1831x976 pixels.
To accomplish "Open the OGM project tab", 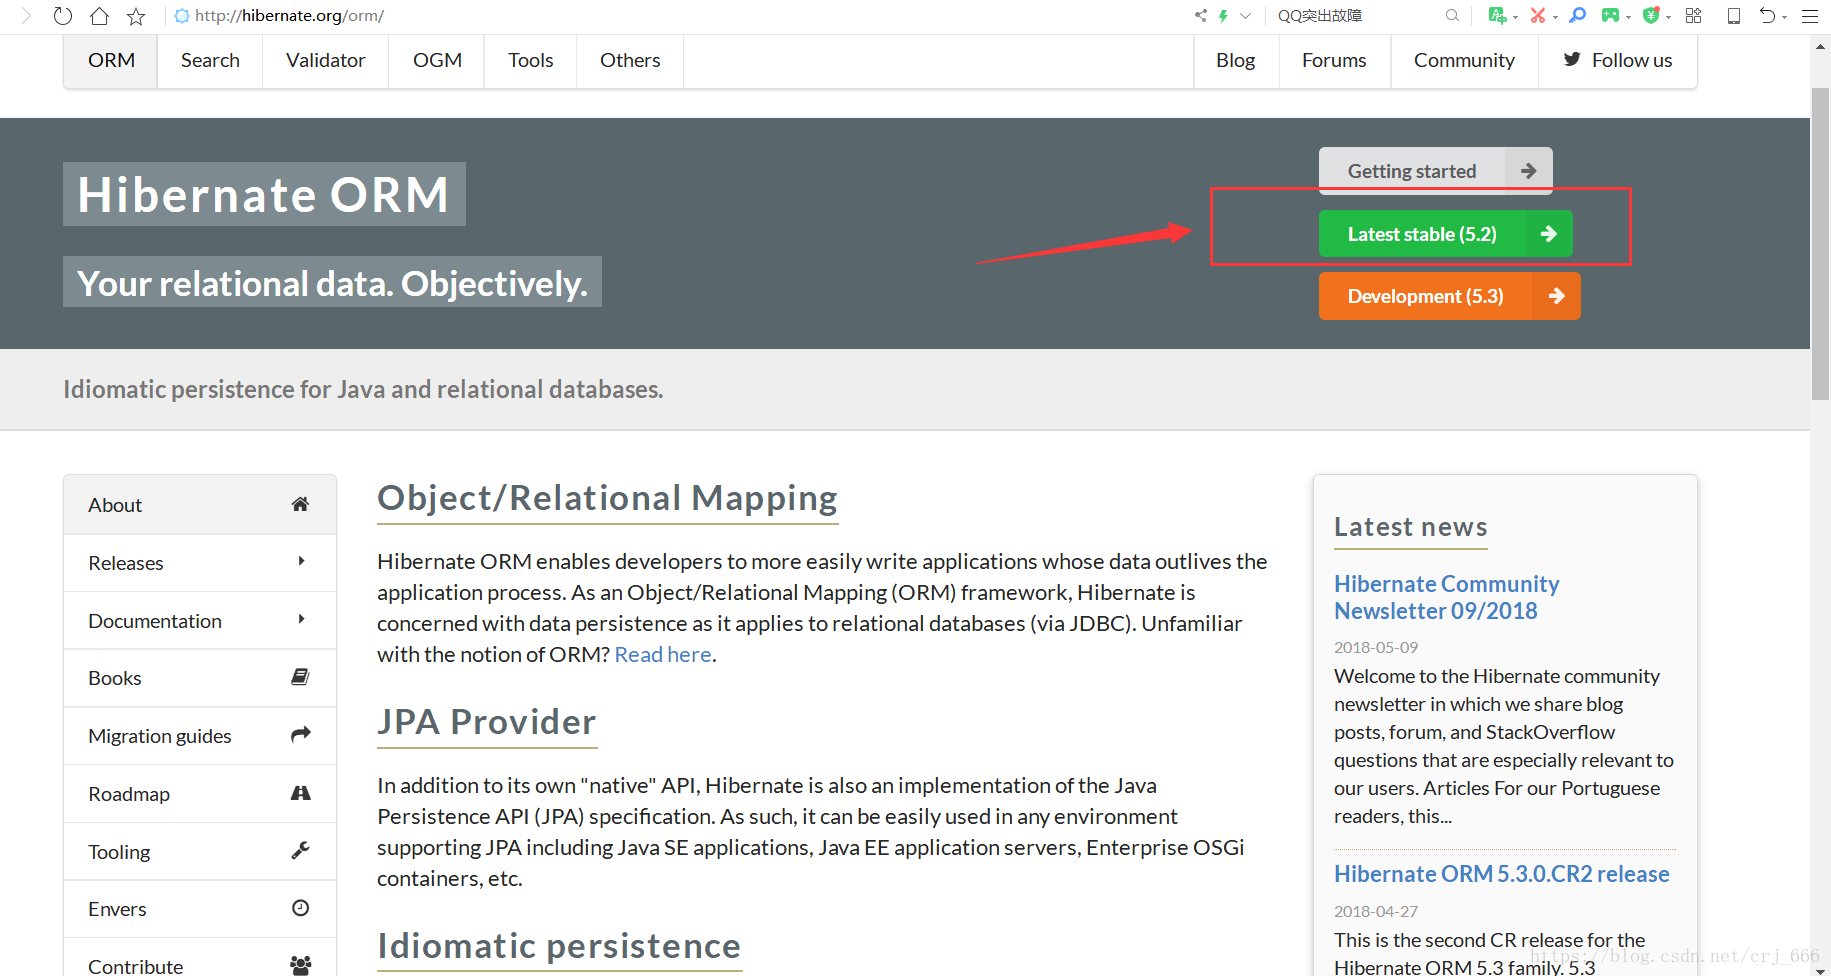I will click(x=437, y=60).
